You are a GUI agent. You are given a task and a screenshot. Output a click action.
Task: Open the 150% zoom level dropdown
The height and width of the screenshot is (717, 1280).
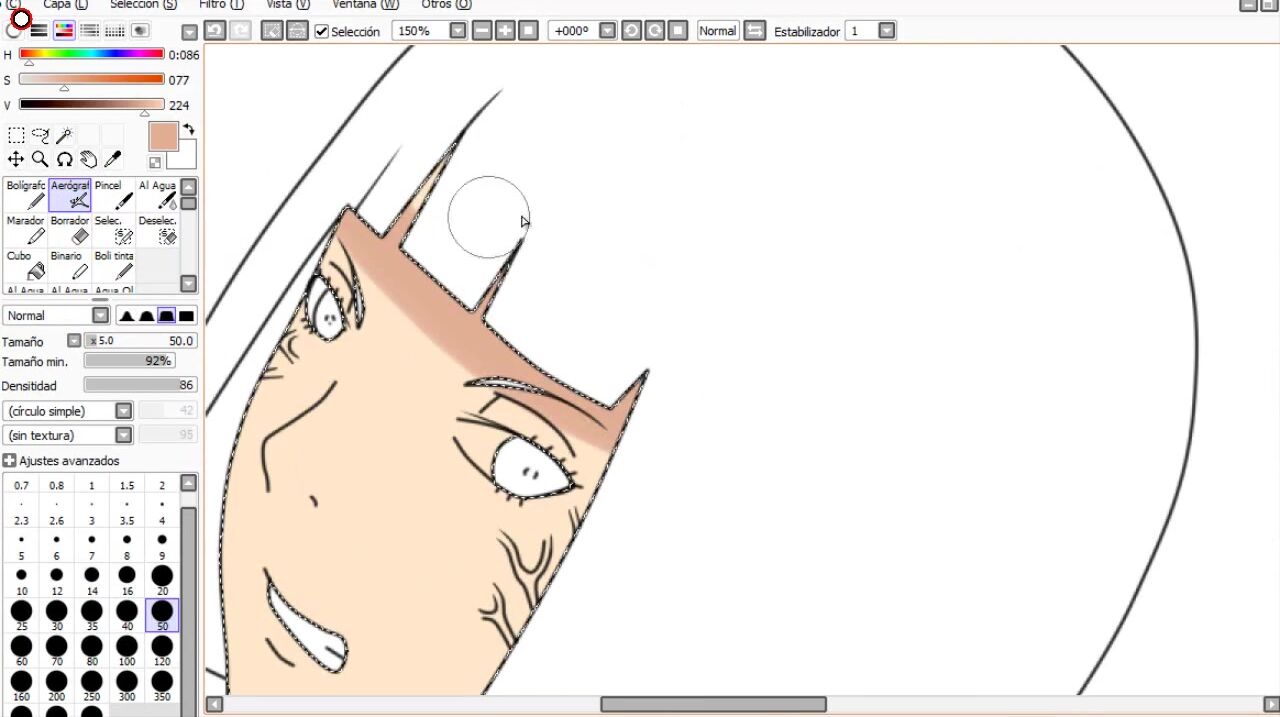coord(458,31)
